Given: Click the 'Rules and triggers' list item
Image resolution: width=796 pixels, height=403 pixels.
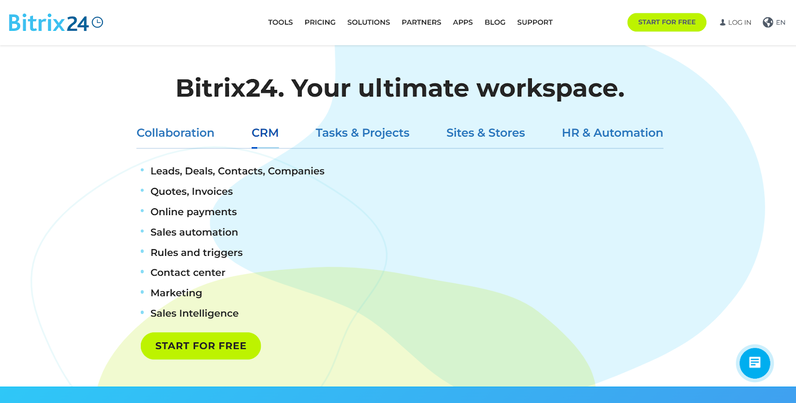Looking at the screenshot, I should tap(196, 252).
